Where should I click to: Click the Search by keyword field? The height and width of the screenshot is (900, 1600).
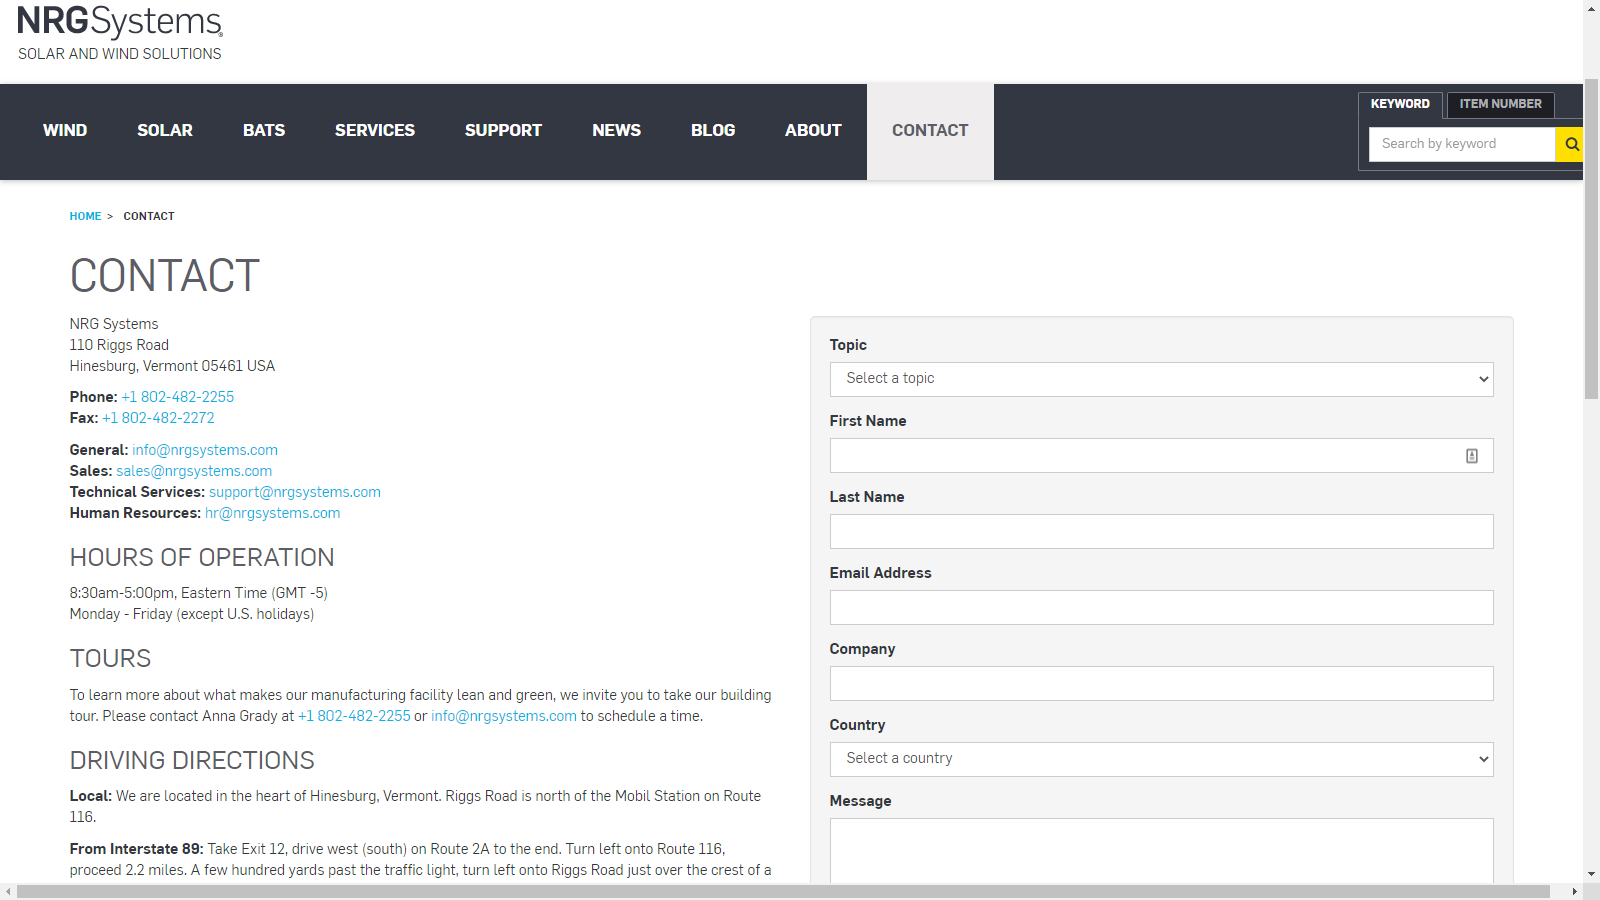[x=1462, y=144]
